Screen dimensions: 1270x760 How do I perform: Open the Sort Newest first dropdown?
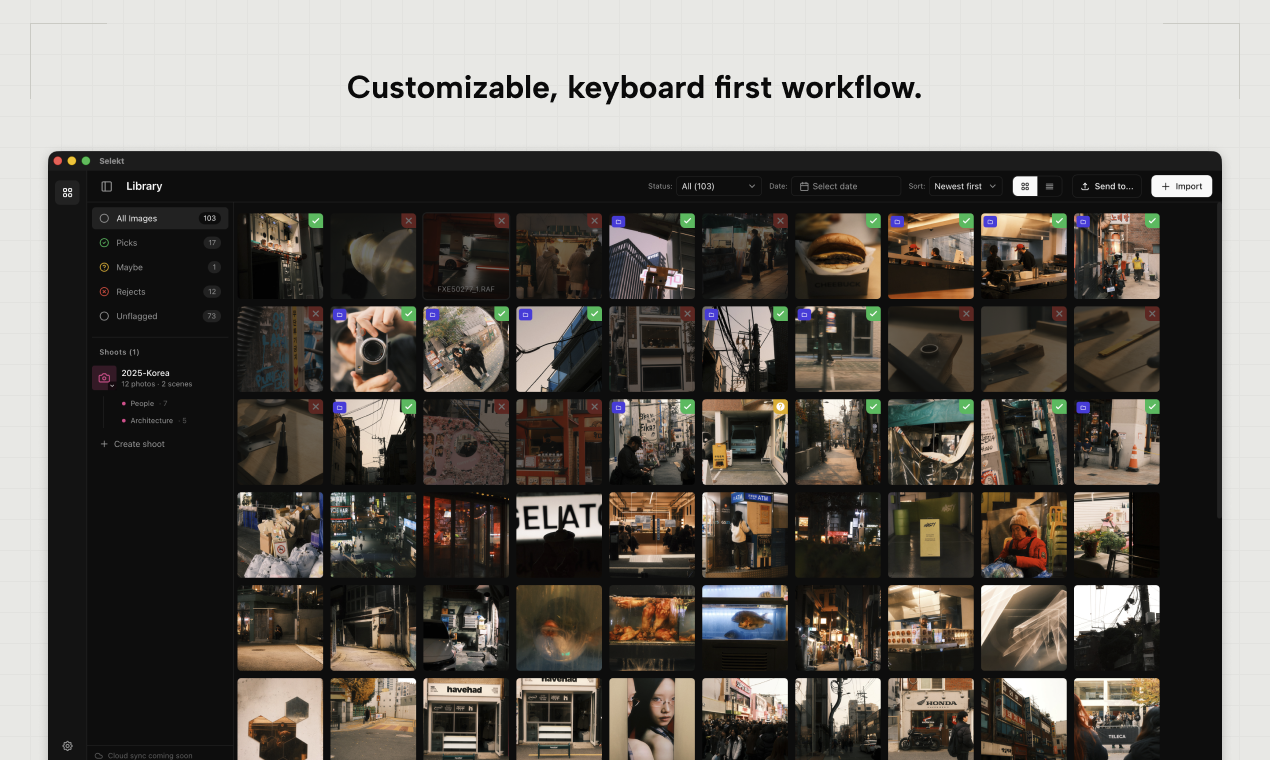pyautogui.click(x=965, y=186)
